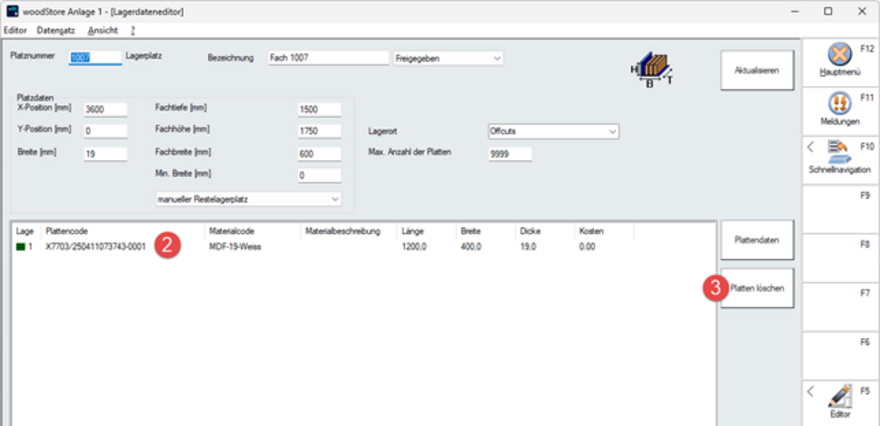Maximize the woodStore window

click(x=828, y=11)
